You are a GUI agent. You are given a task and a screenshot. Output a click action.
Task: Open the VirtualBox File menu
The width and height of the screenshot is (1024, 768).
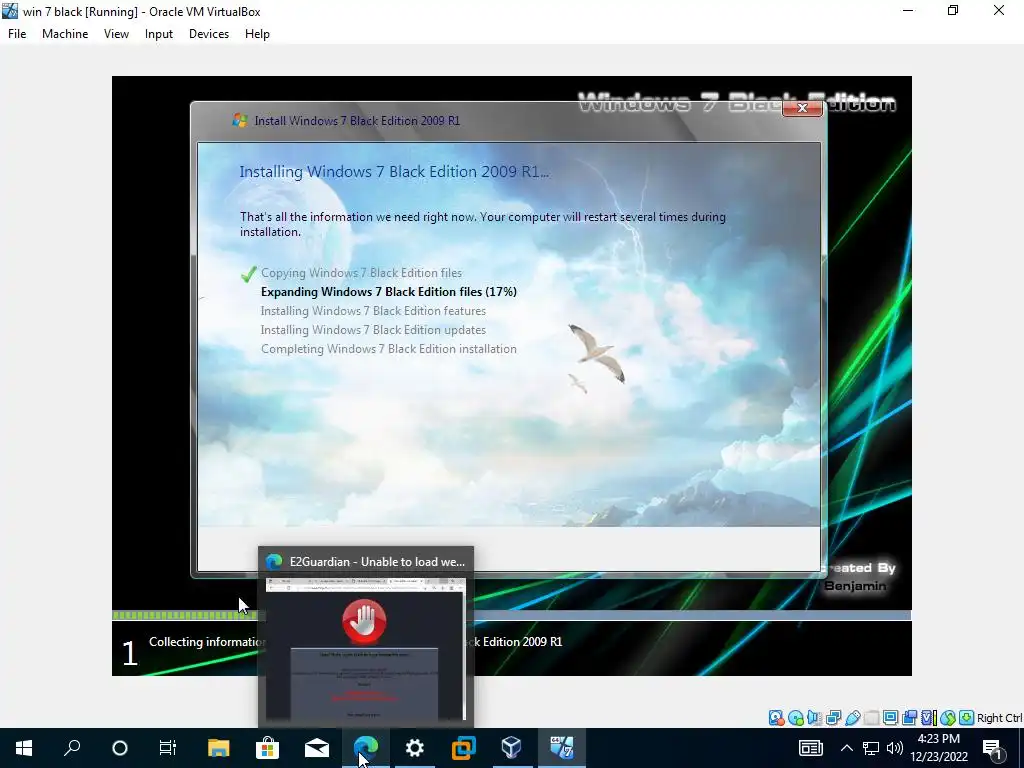17,34
